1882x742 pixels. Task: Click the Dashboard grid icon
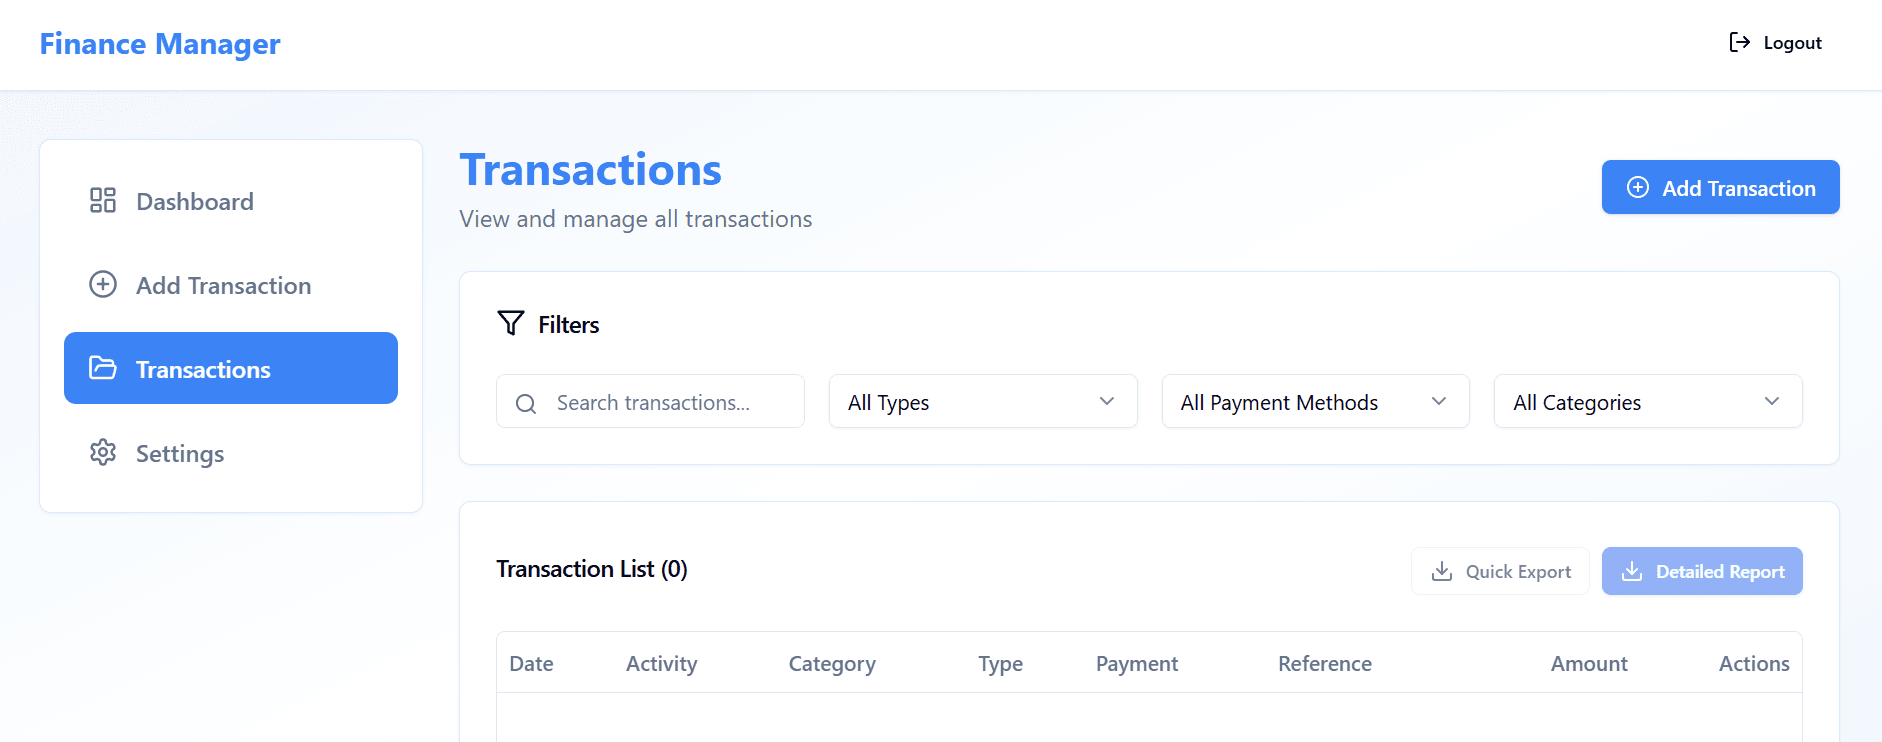103,201
